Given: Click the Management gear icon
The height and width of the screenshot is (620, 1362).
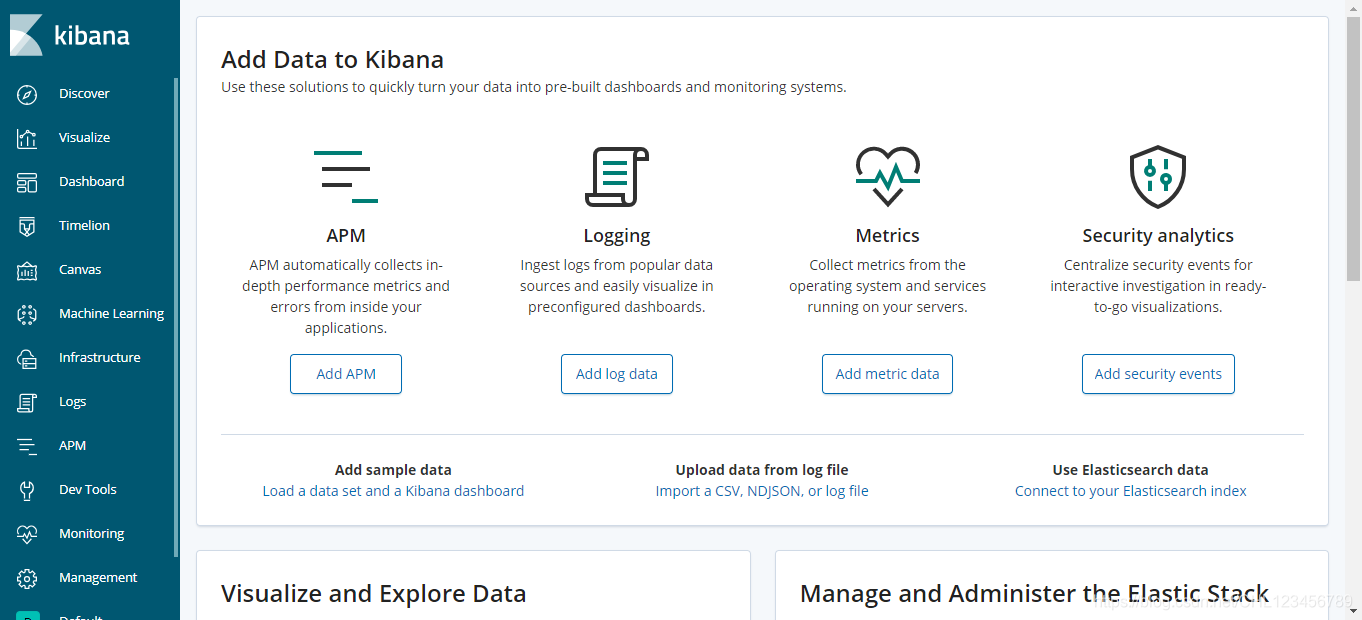Looking at the screenshot, I should click(27, 578).
